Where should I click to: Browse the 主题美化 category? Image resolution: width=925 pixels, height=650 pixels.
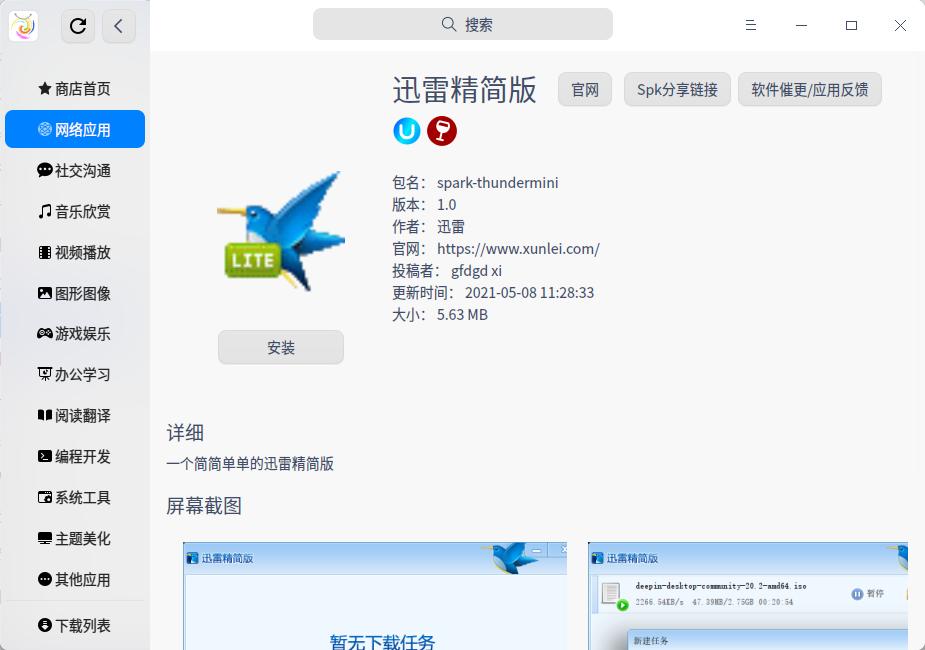click(75, 538)
